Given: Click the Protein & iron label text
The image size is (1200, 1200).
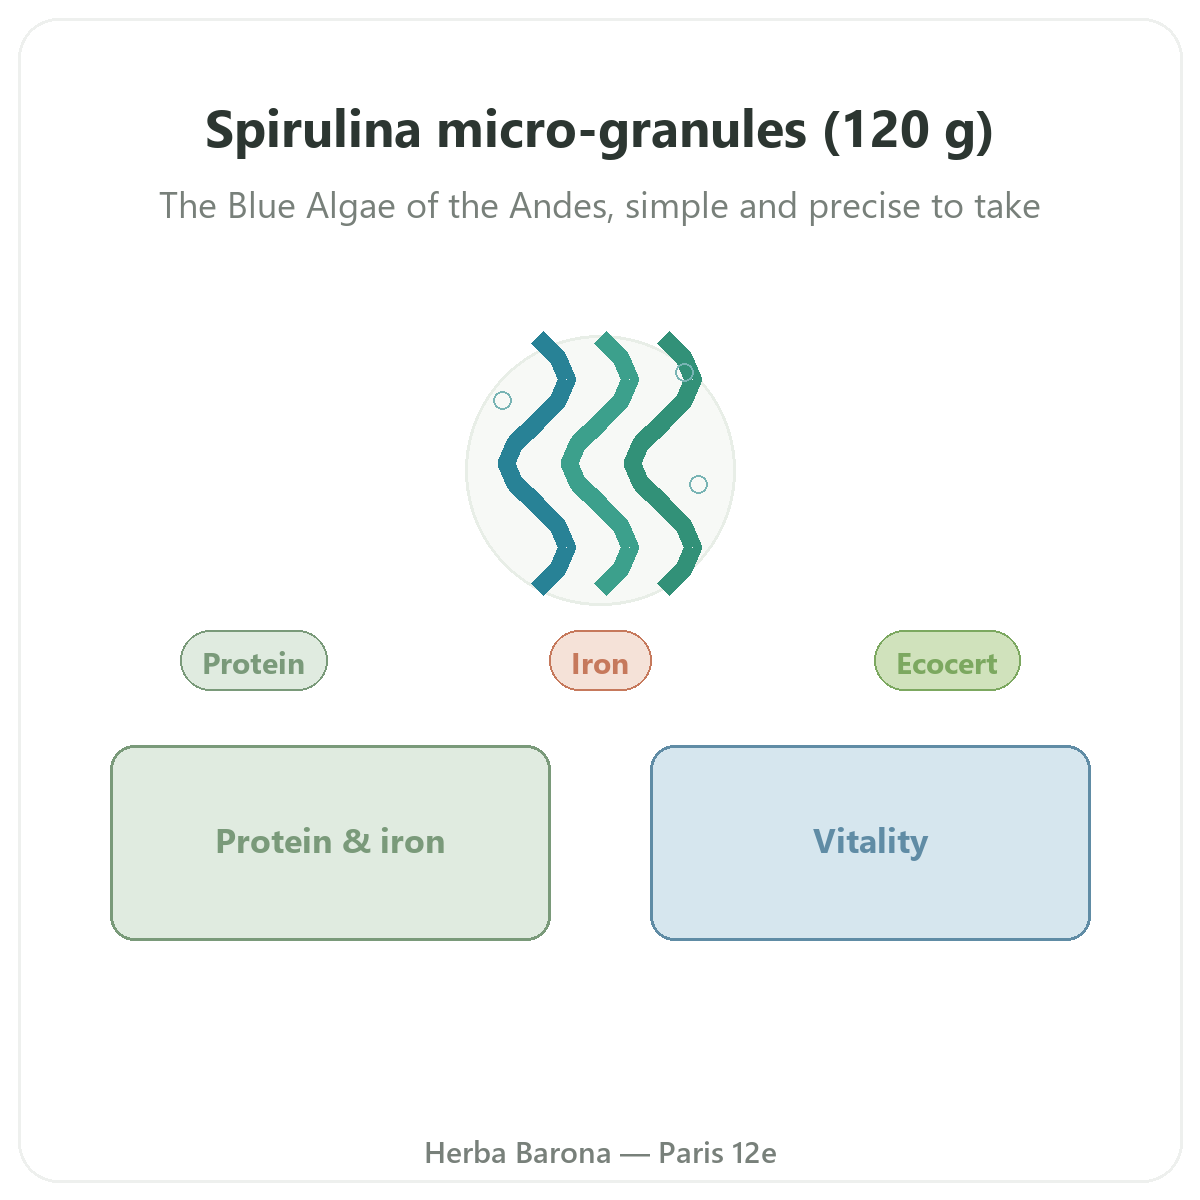Looking at the screenshot, I should point(330,842).
